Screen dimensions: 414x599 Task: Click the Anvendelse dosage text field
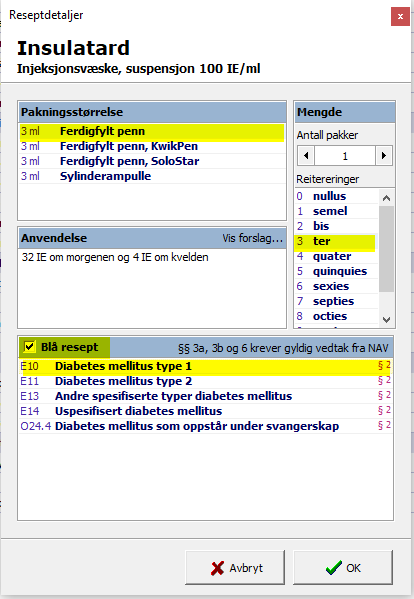(x=152, y=288)
